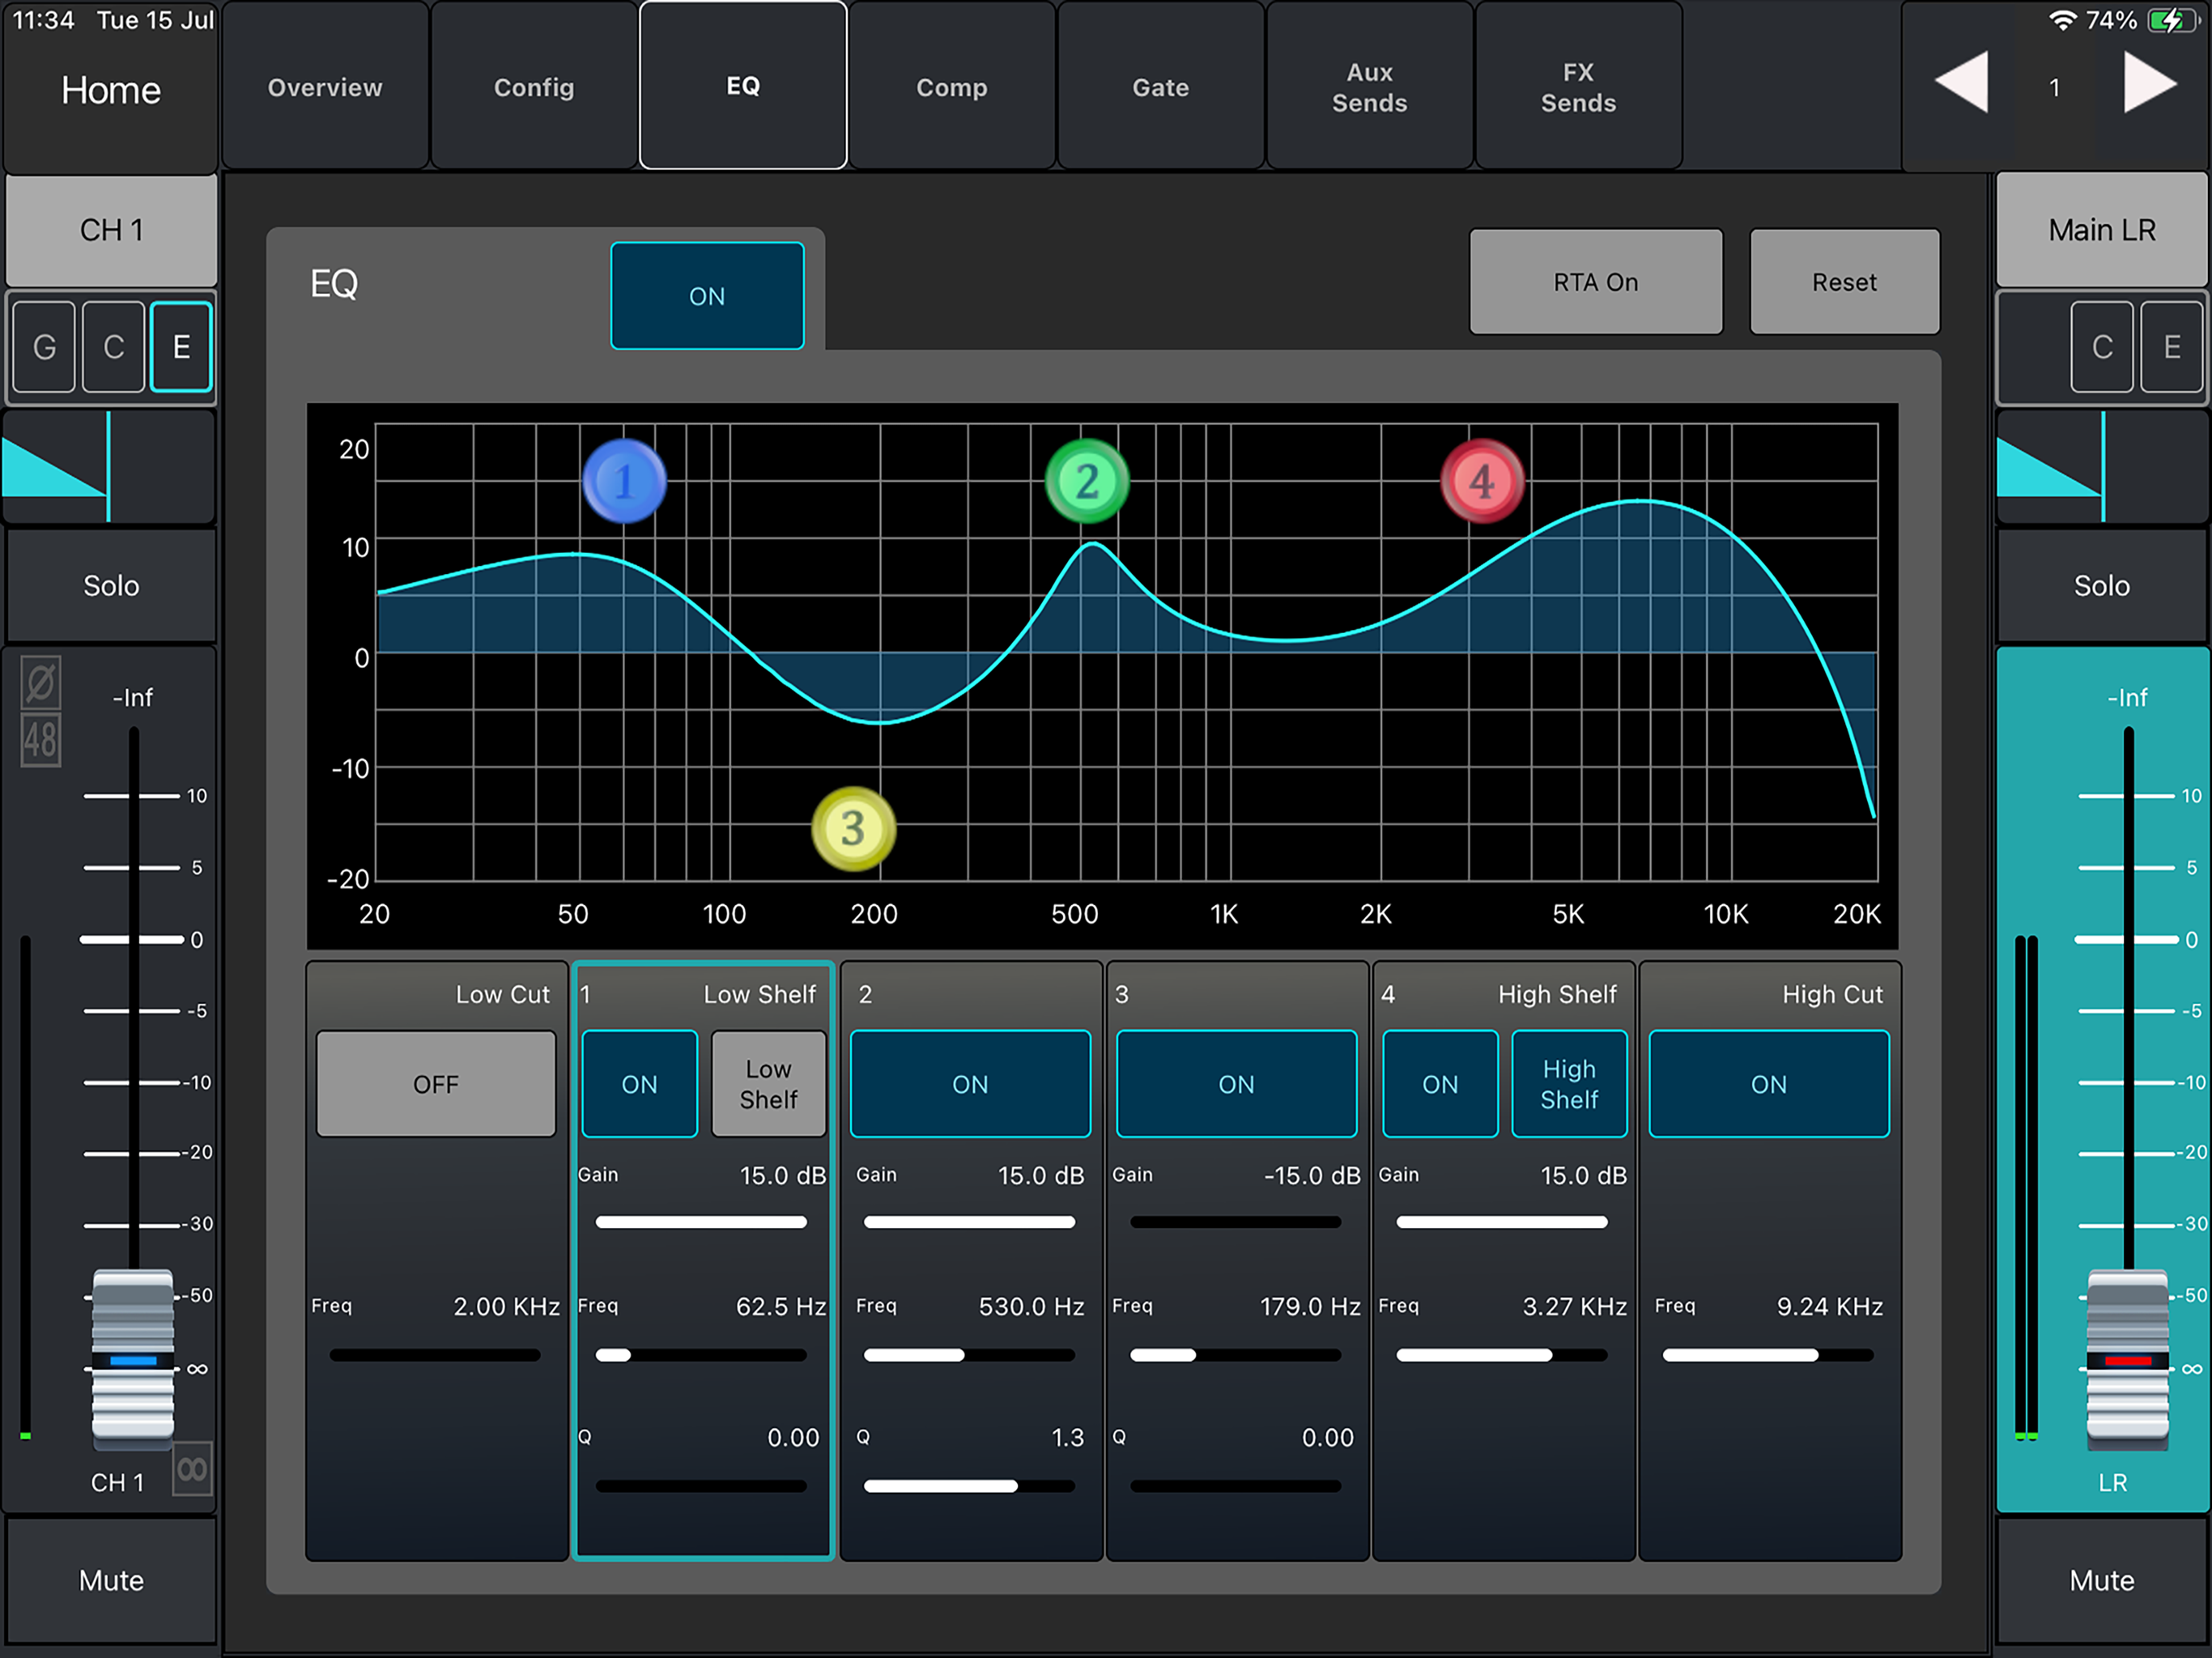The image size is (2212, 1658).
Task: Click band 3 freq value 179.0 Hz
Action: tap(1310, 1306)
